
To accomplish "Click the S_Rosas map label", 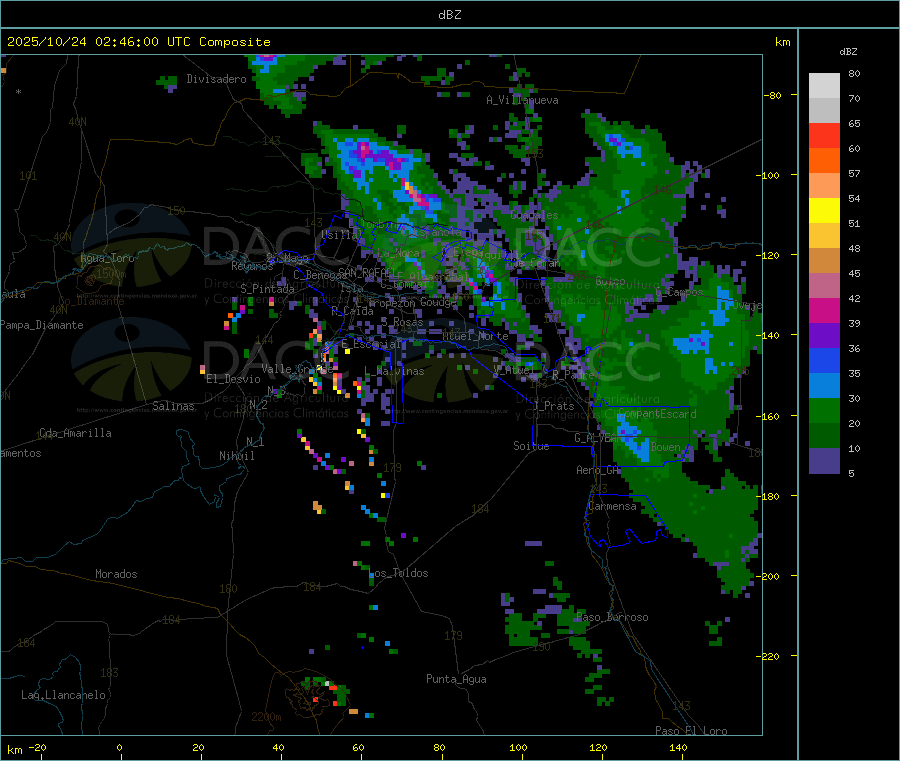I will point(402,323).
